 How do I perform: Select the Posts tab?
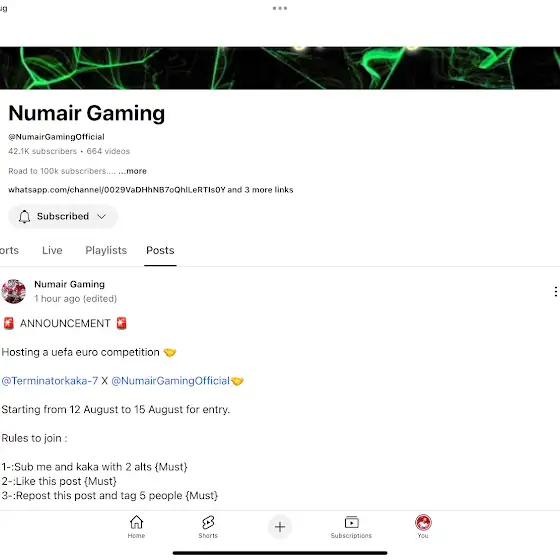click(x=160, y=250)
